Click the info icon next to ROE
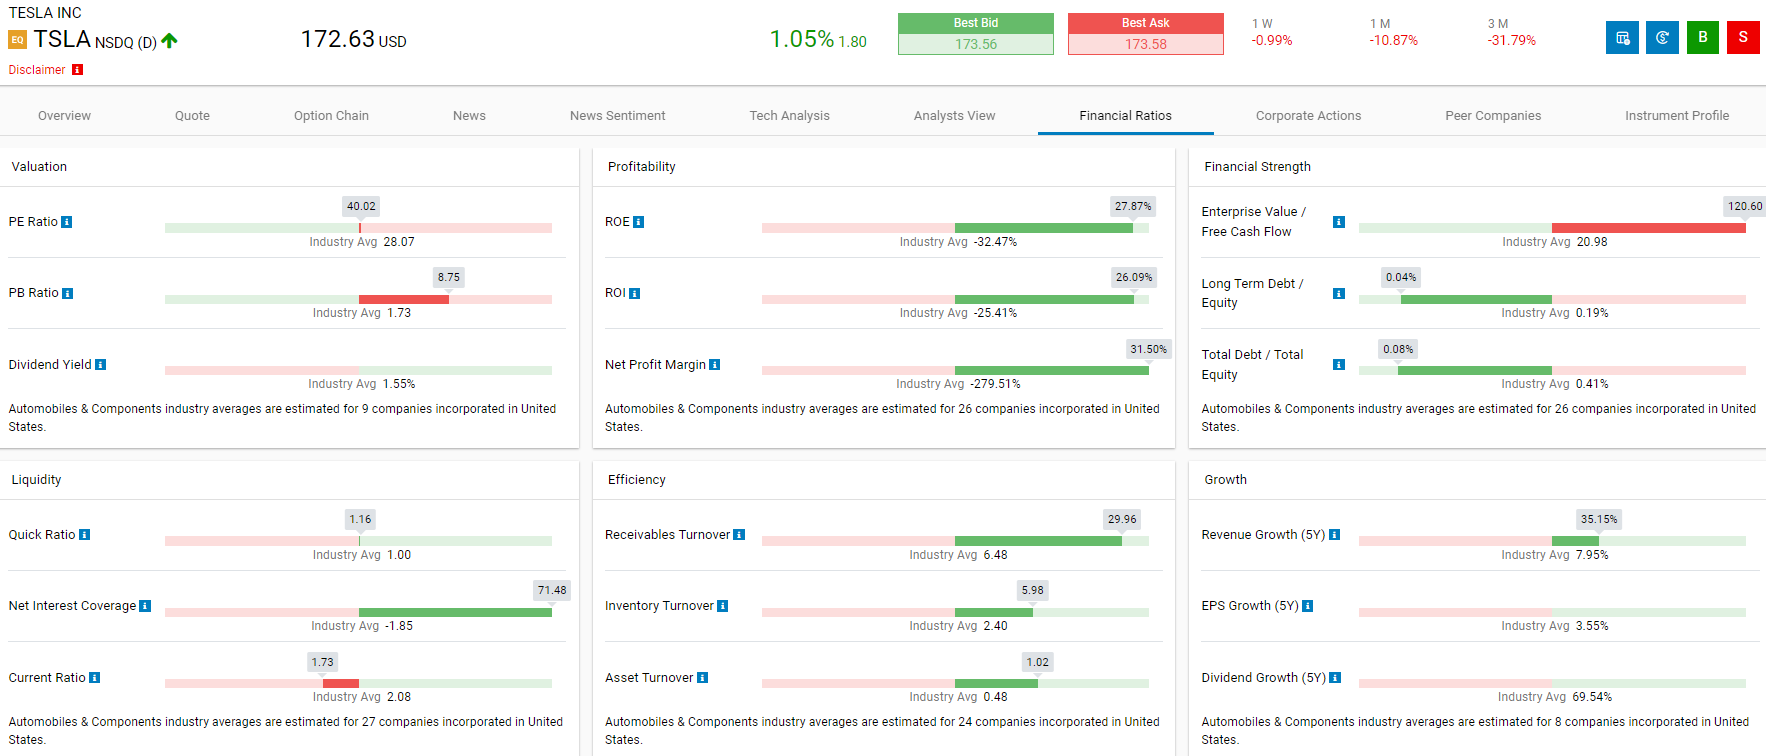The image size is (1766, 756). [x=638, y=222]
